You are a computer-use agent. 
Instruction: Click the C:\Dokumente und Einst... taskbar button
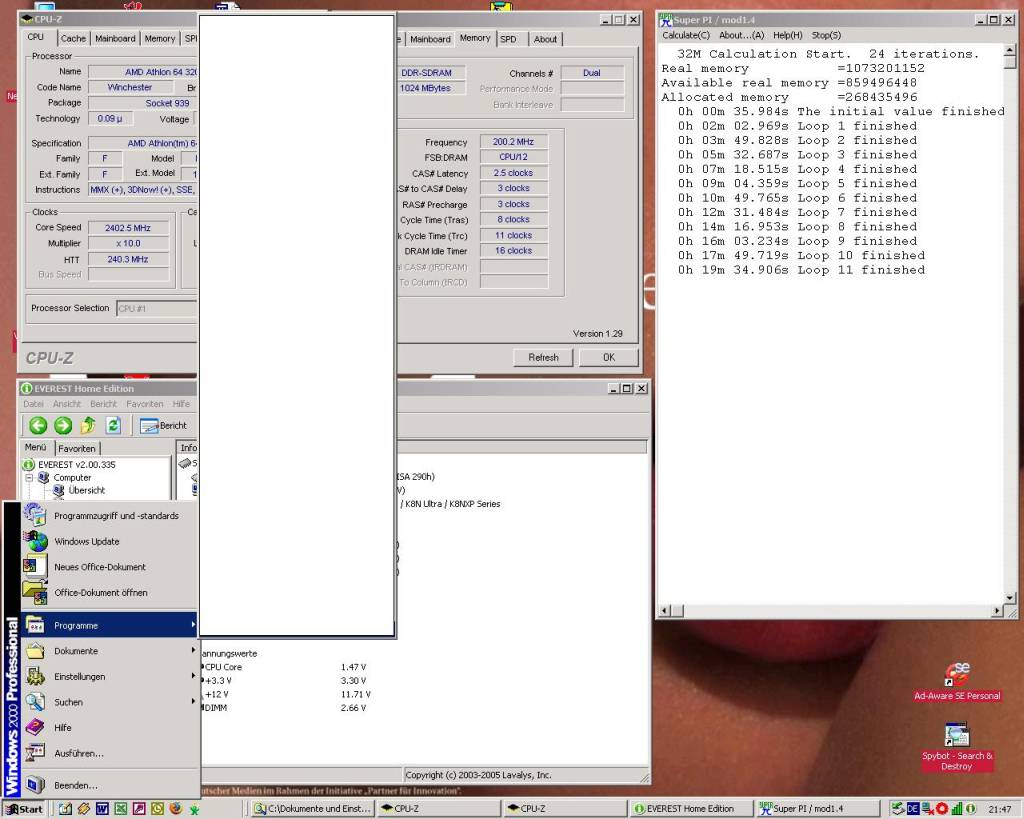[312, 809]
